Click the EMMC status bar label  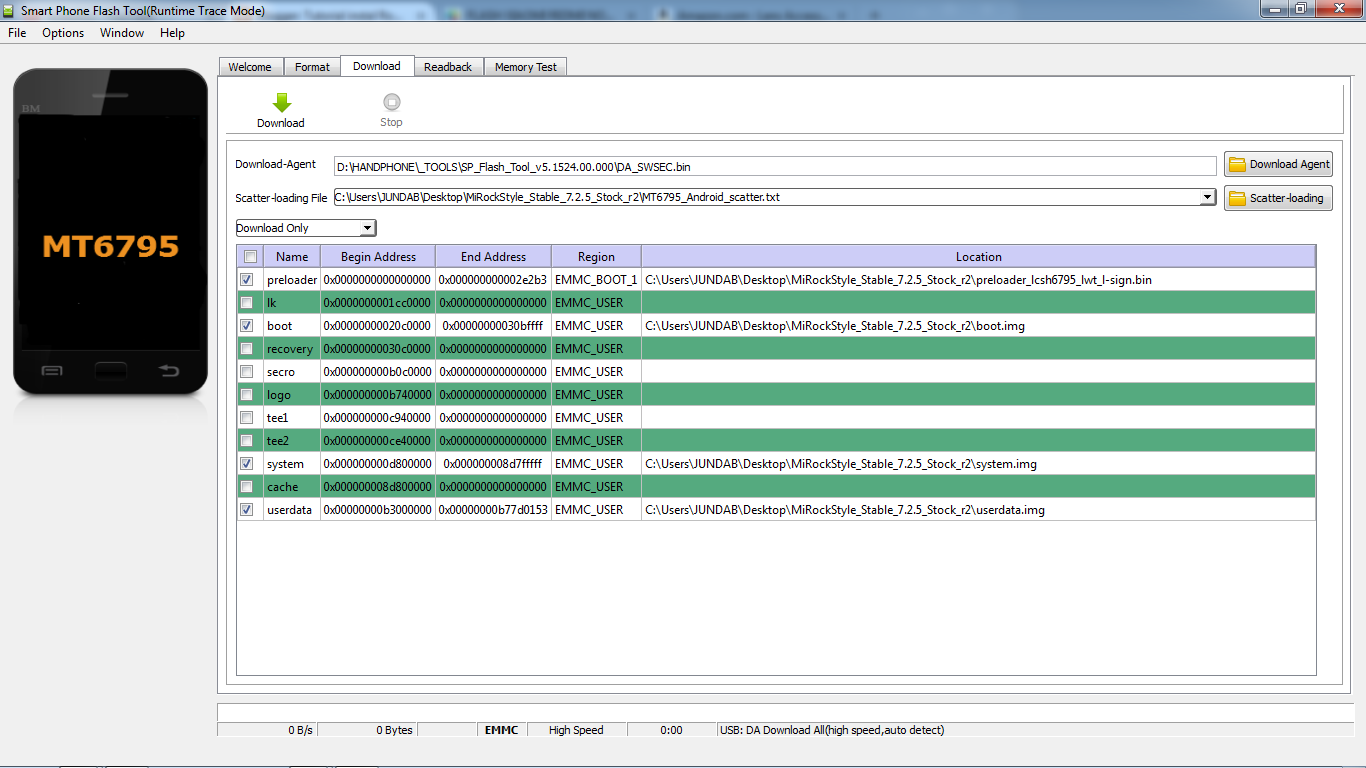pyautogui.click(x=501, y=730)
